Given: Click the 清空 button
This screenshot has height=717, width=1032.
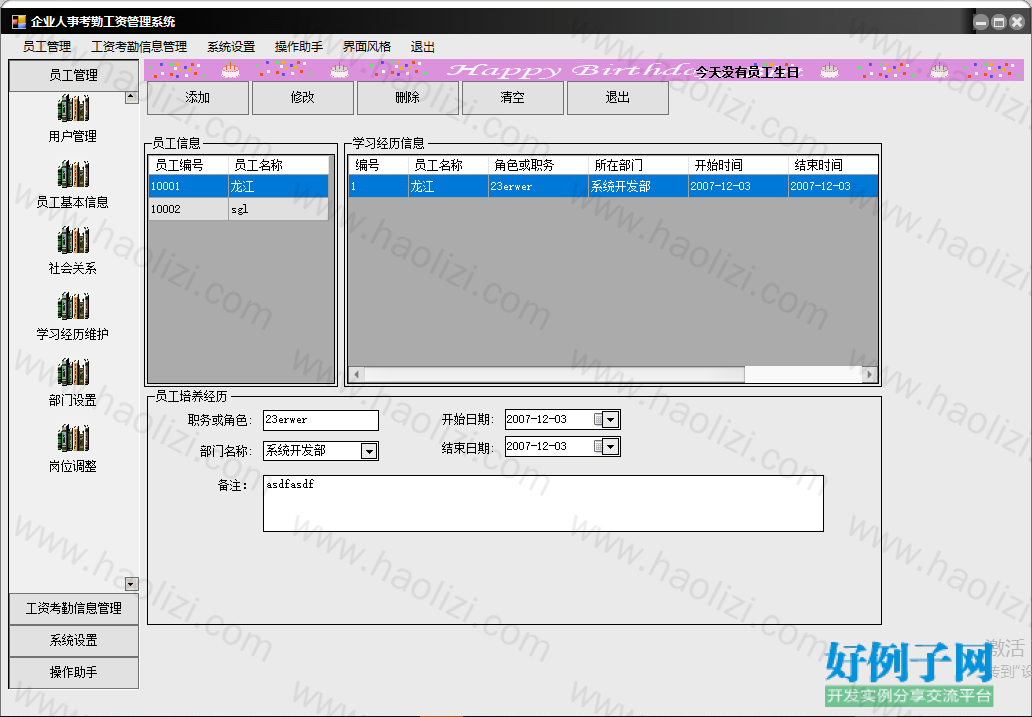Looking at the screenshot, I should [x=513, y=97].
